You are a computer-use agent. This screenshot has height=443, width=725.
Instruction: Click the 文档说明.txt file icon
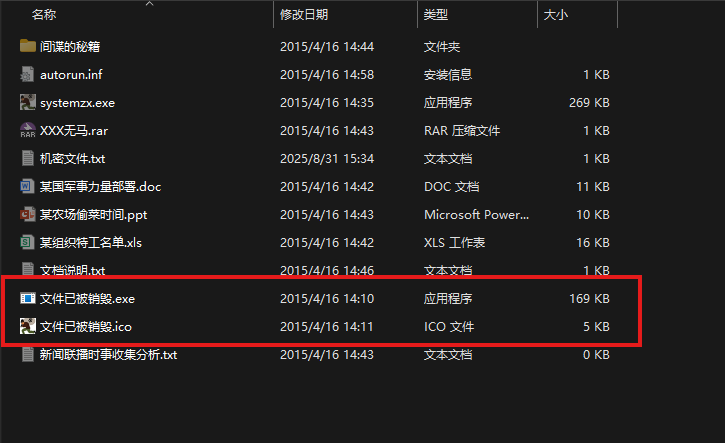point(28,269)
